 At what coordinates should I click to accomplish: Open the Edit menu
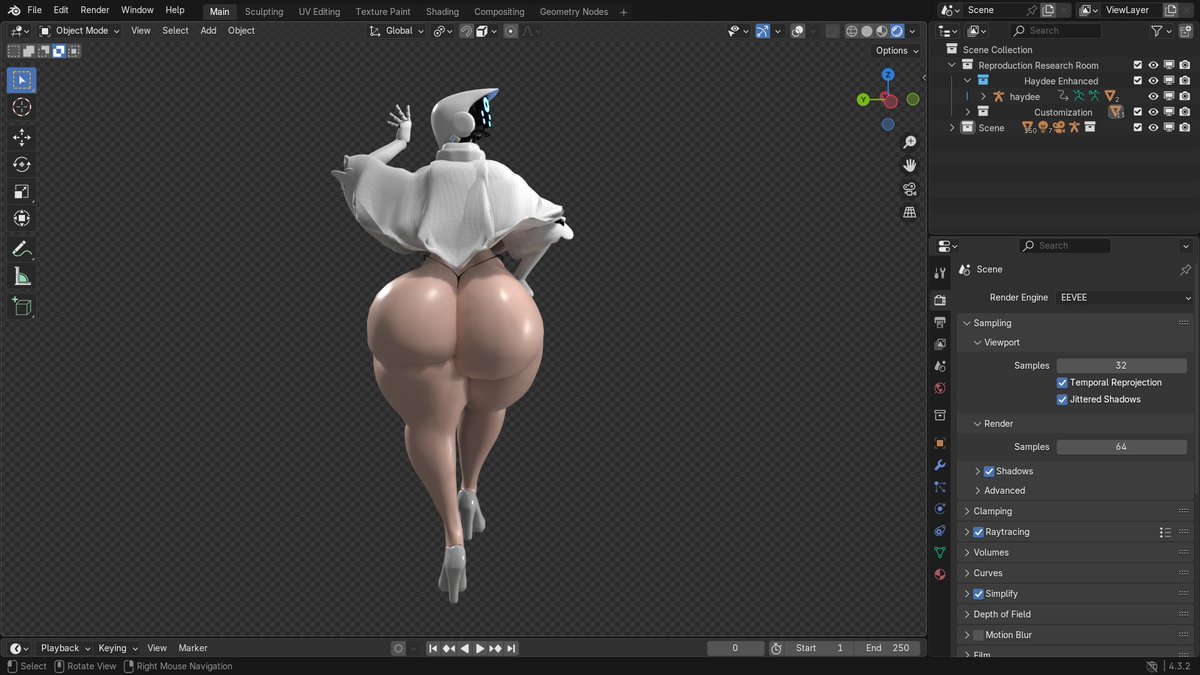pyautogui.click(x=61, y=10)
